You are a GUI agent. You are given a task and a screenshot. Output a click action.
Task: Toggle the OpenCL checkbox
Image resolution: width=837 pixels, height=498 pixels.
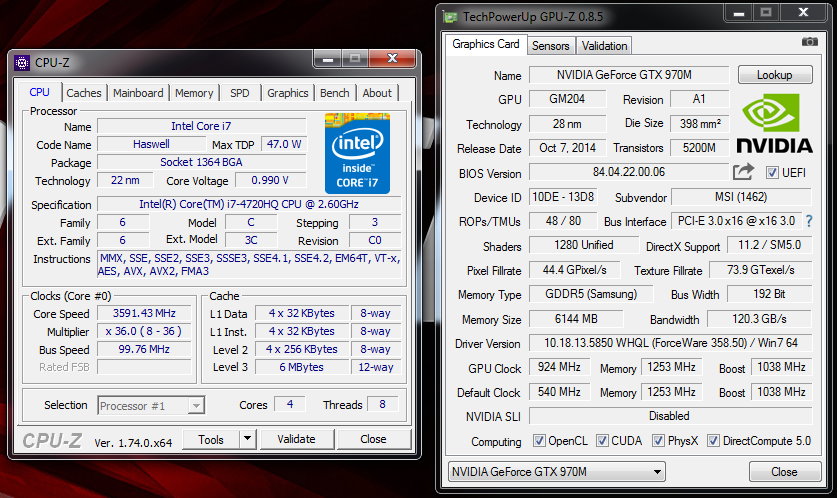pyautogui.click(x=539, y=441)
